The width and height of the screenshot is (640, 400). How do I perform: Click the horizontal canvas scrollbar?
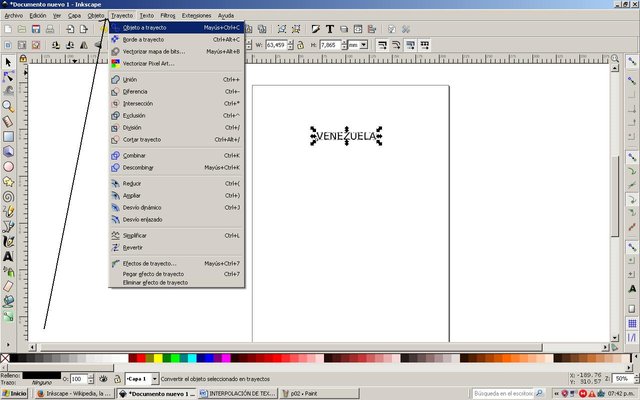[x=291, y=347]
